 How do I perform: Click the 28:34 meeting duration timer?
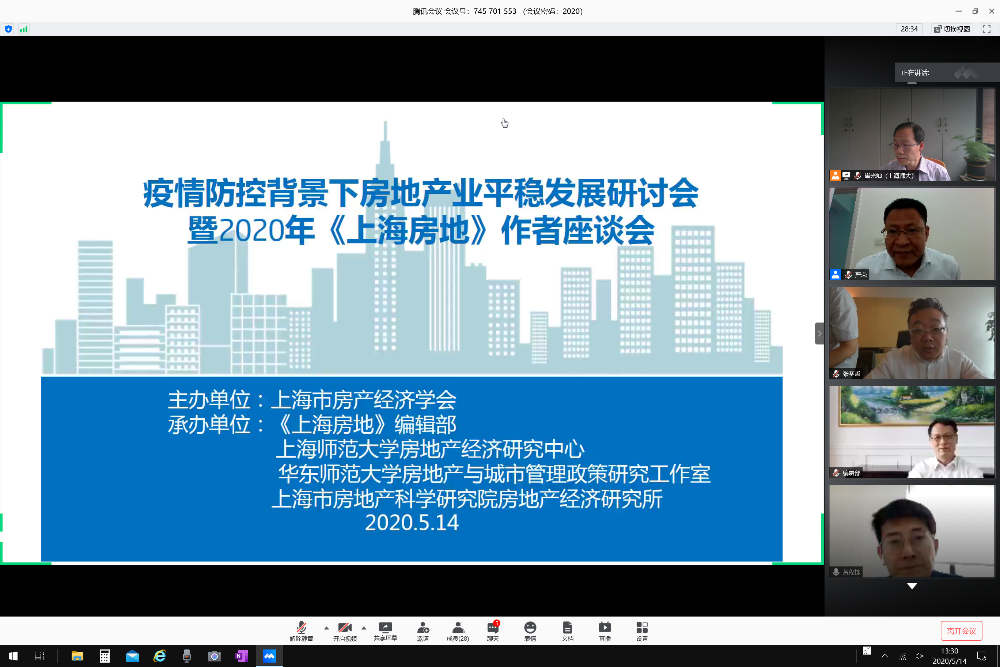(x=909, y=29)
